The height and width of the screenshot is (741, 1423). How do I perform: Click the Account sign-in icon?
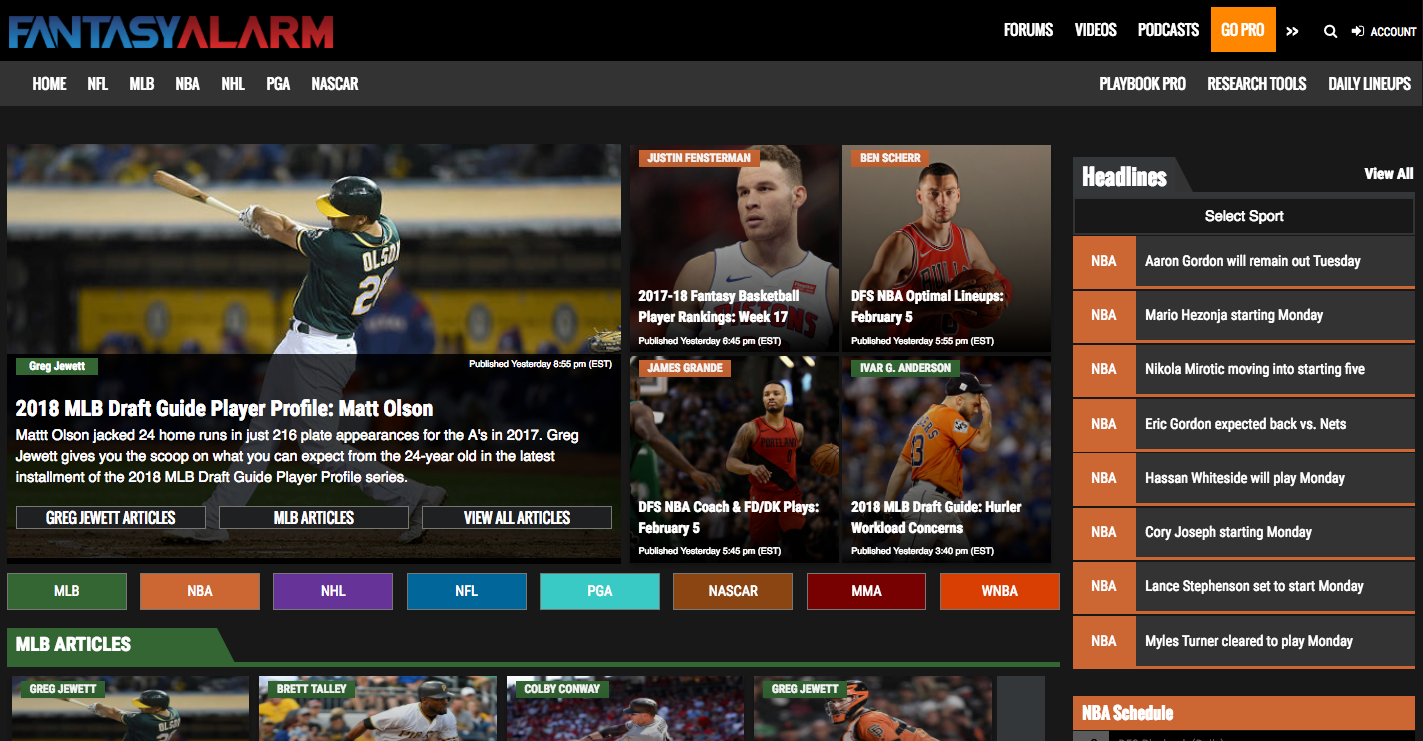[x=1357, y=31]
